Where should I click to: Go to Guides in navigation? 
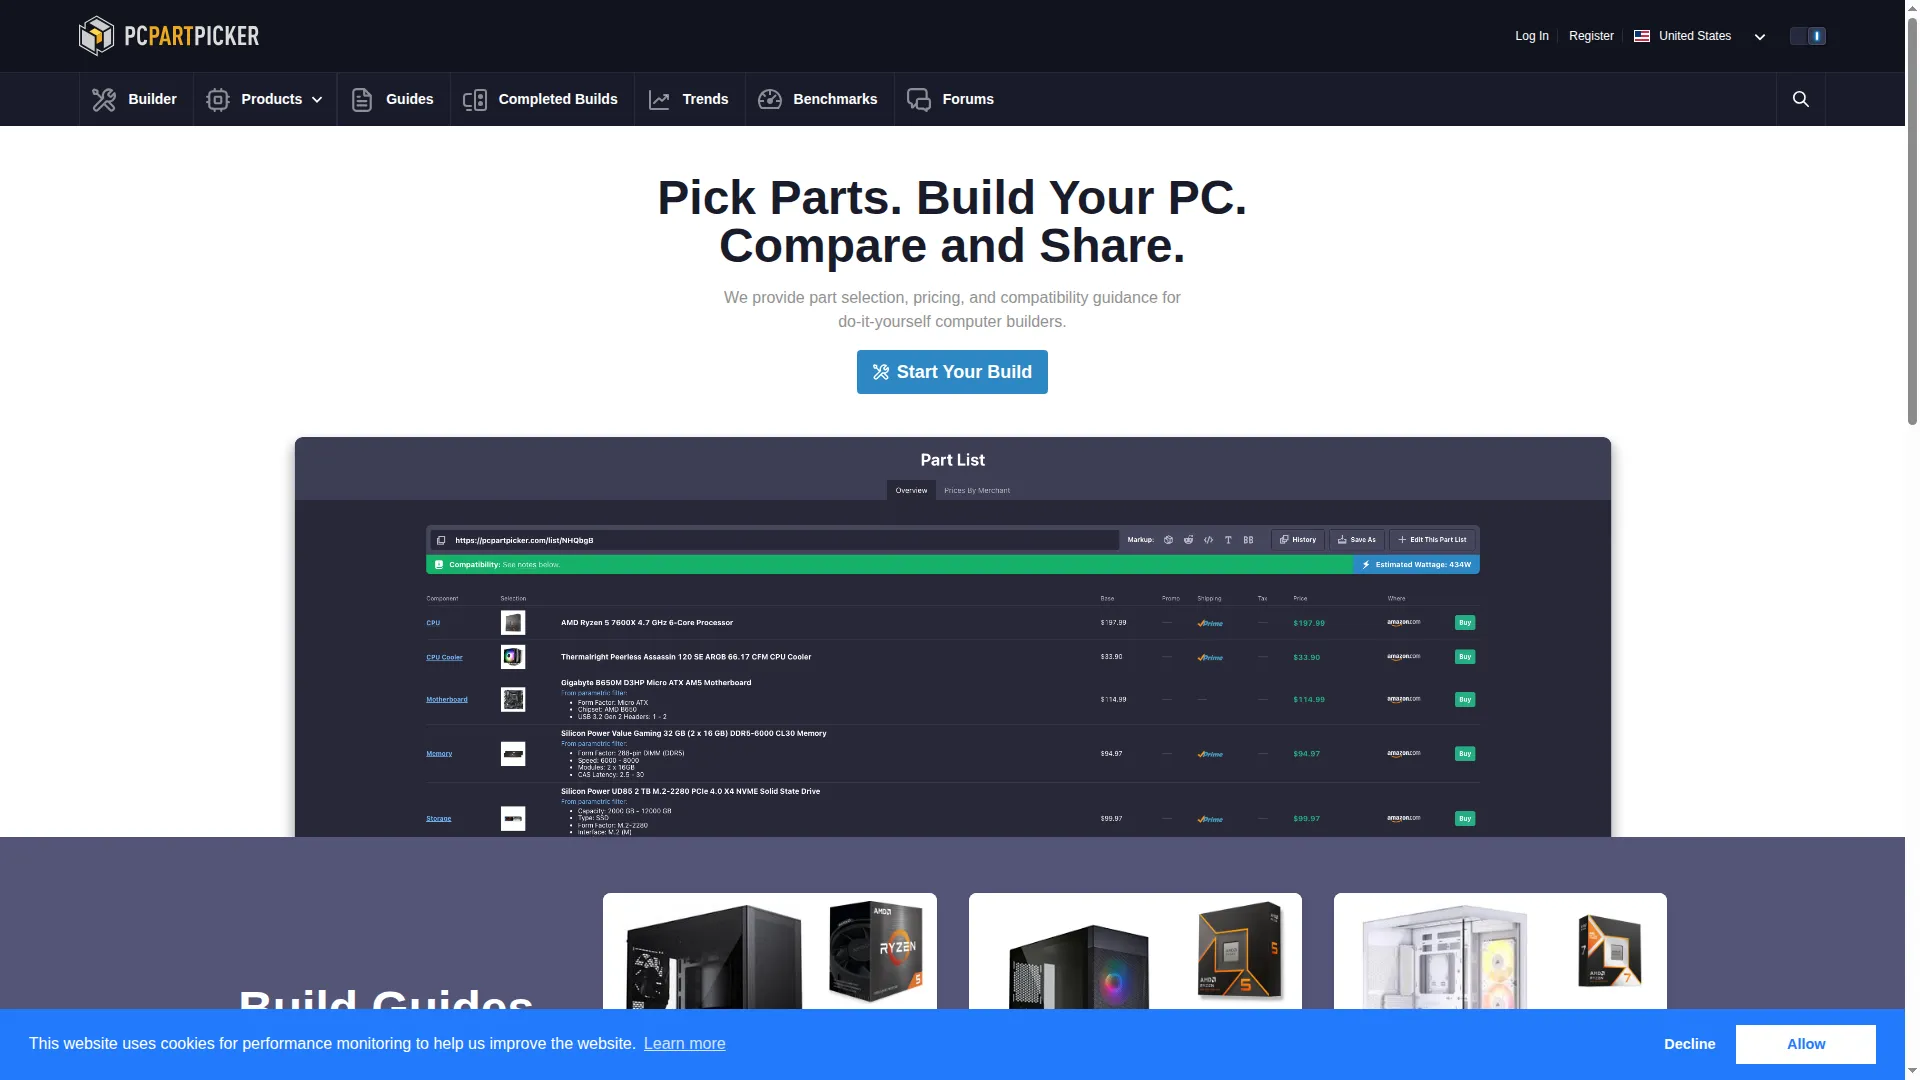coord(393,99)
